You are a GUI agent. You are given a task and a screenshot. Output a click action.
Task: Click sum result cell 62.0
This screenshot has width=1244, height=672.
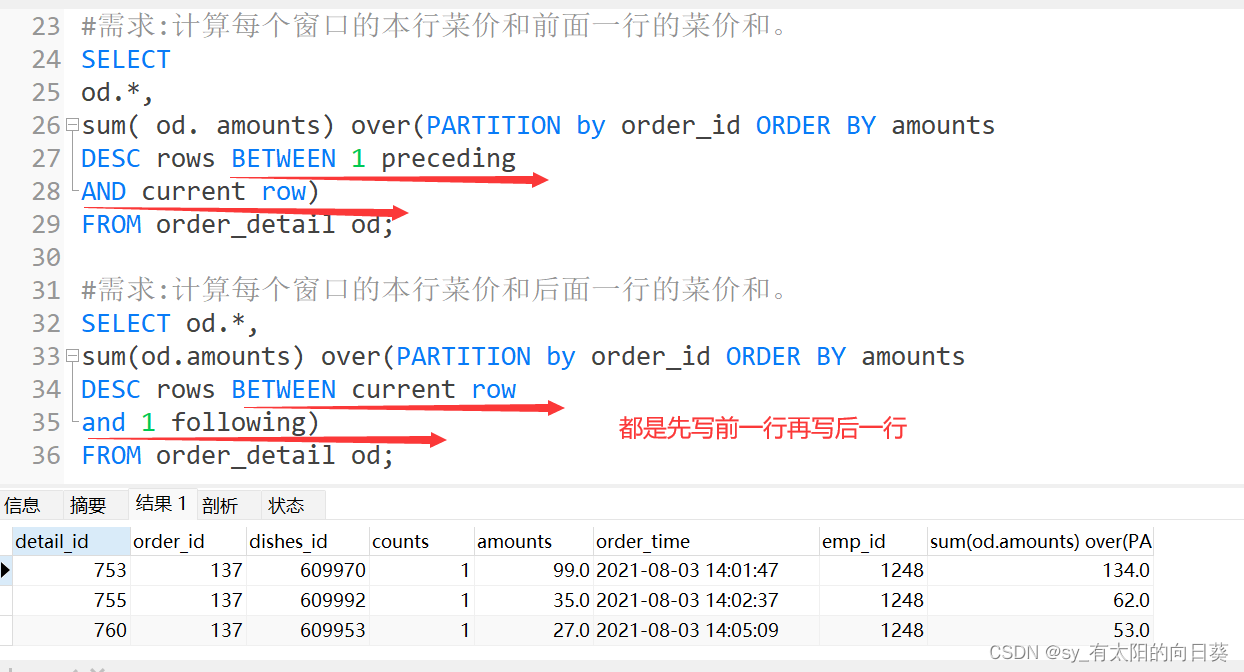pyautogui.click(x=1041, y=600)
